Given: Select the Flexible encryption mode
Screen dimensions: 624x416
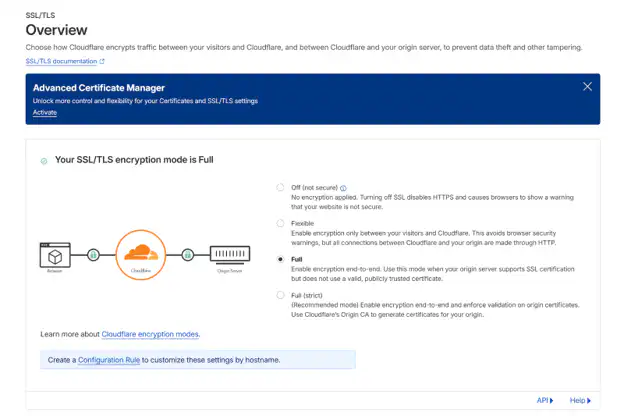Looking at the screenshot, I should point(280,223).
